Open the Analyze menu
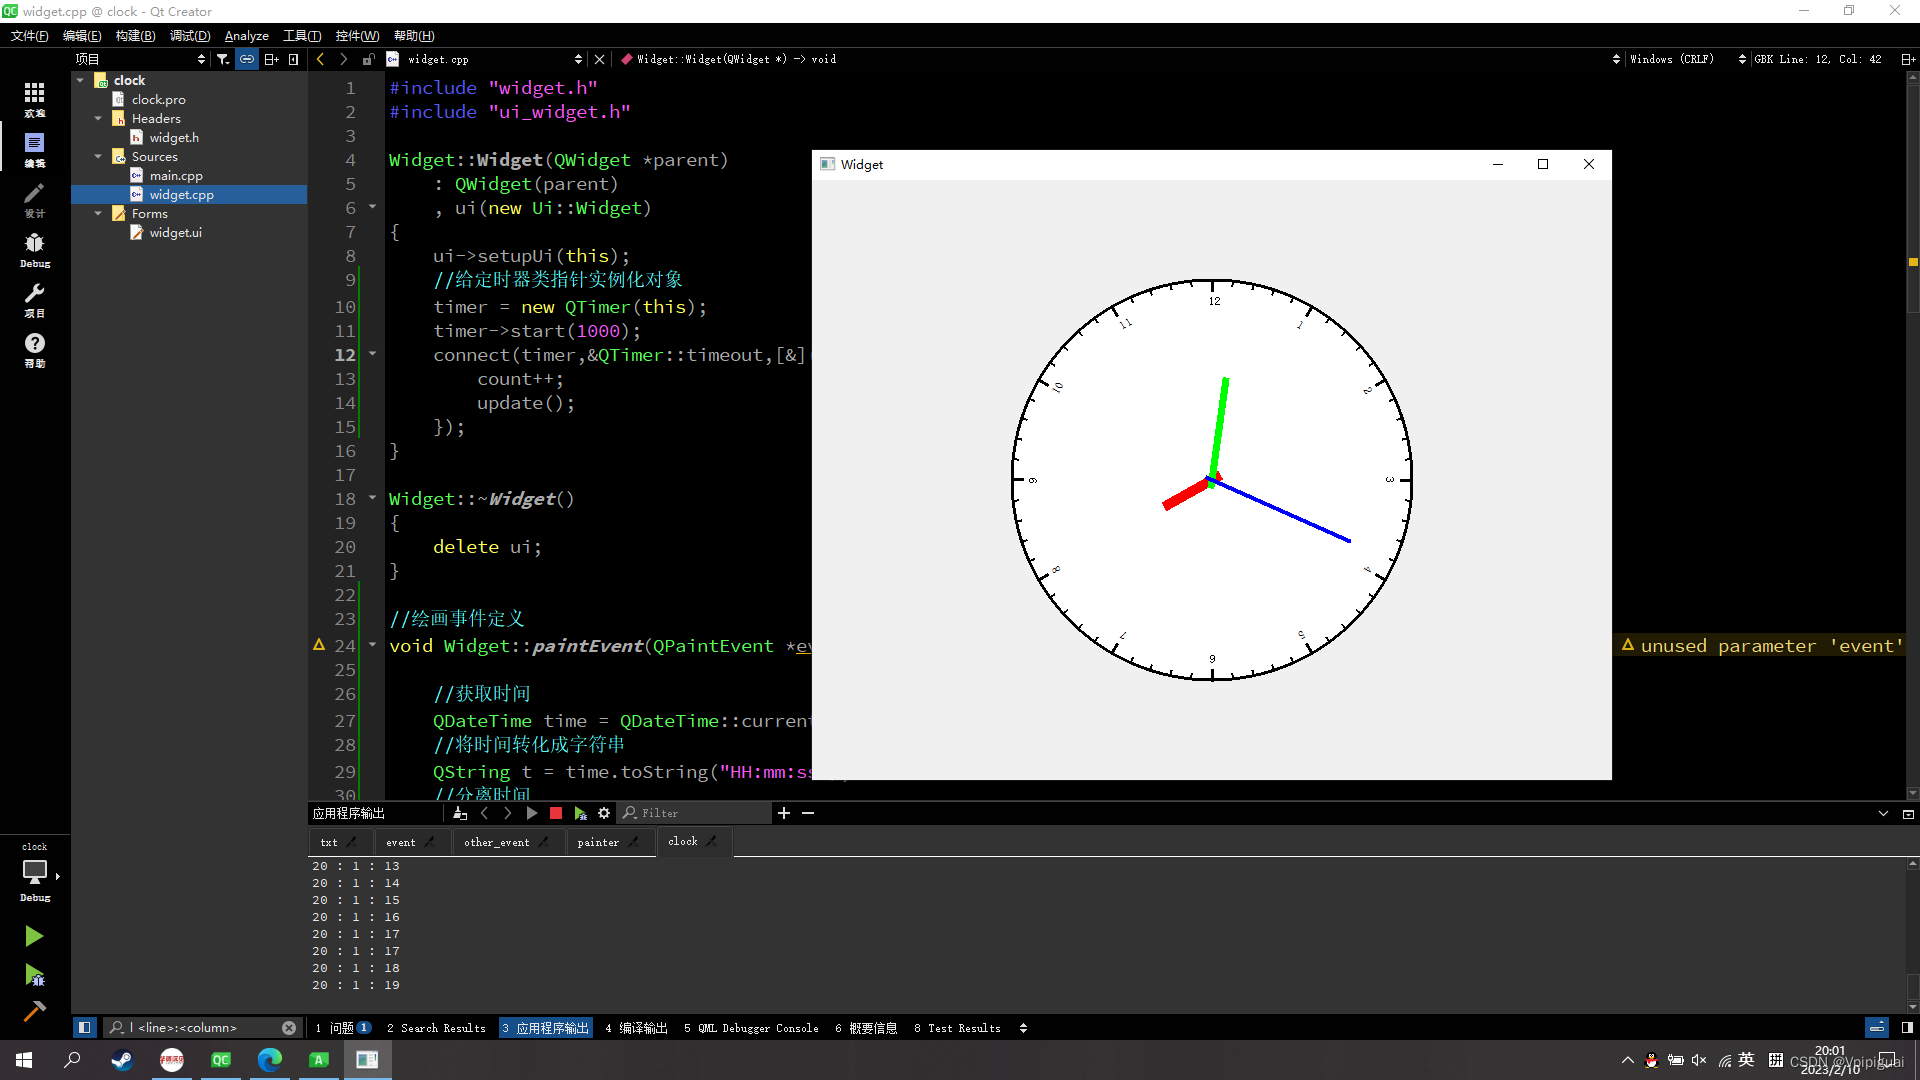The width and height of the screenshot is (1920, 1080). click(246, 36)
